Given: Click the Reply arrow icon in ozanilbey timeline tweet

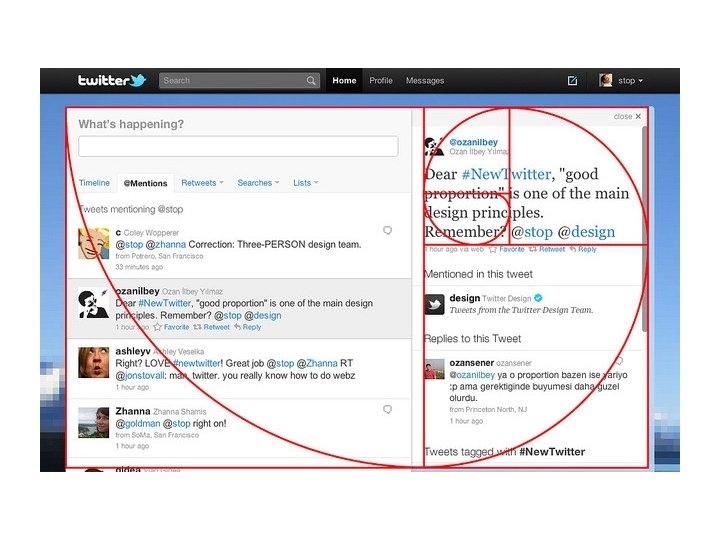Looking at the screenshot, I should tap(237, 327).
